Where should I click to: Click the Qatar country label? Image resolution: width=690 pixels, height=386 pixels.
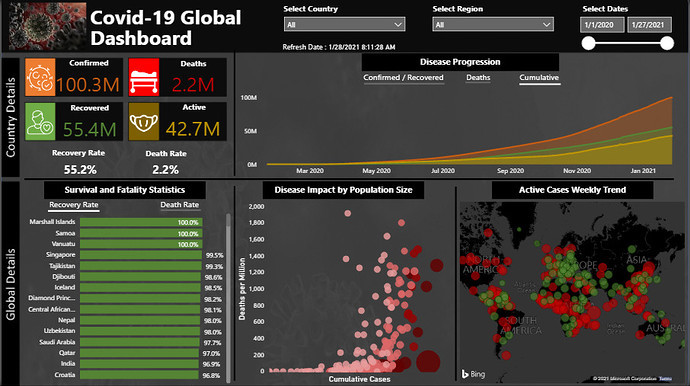pyautogui.click(x=67, y=353)
